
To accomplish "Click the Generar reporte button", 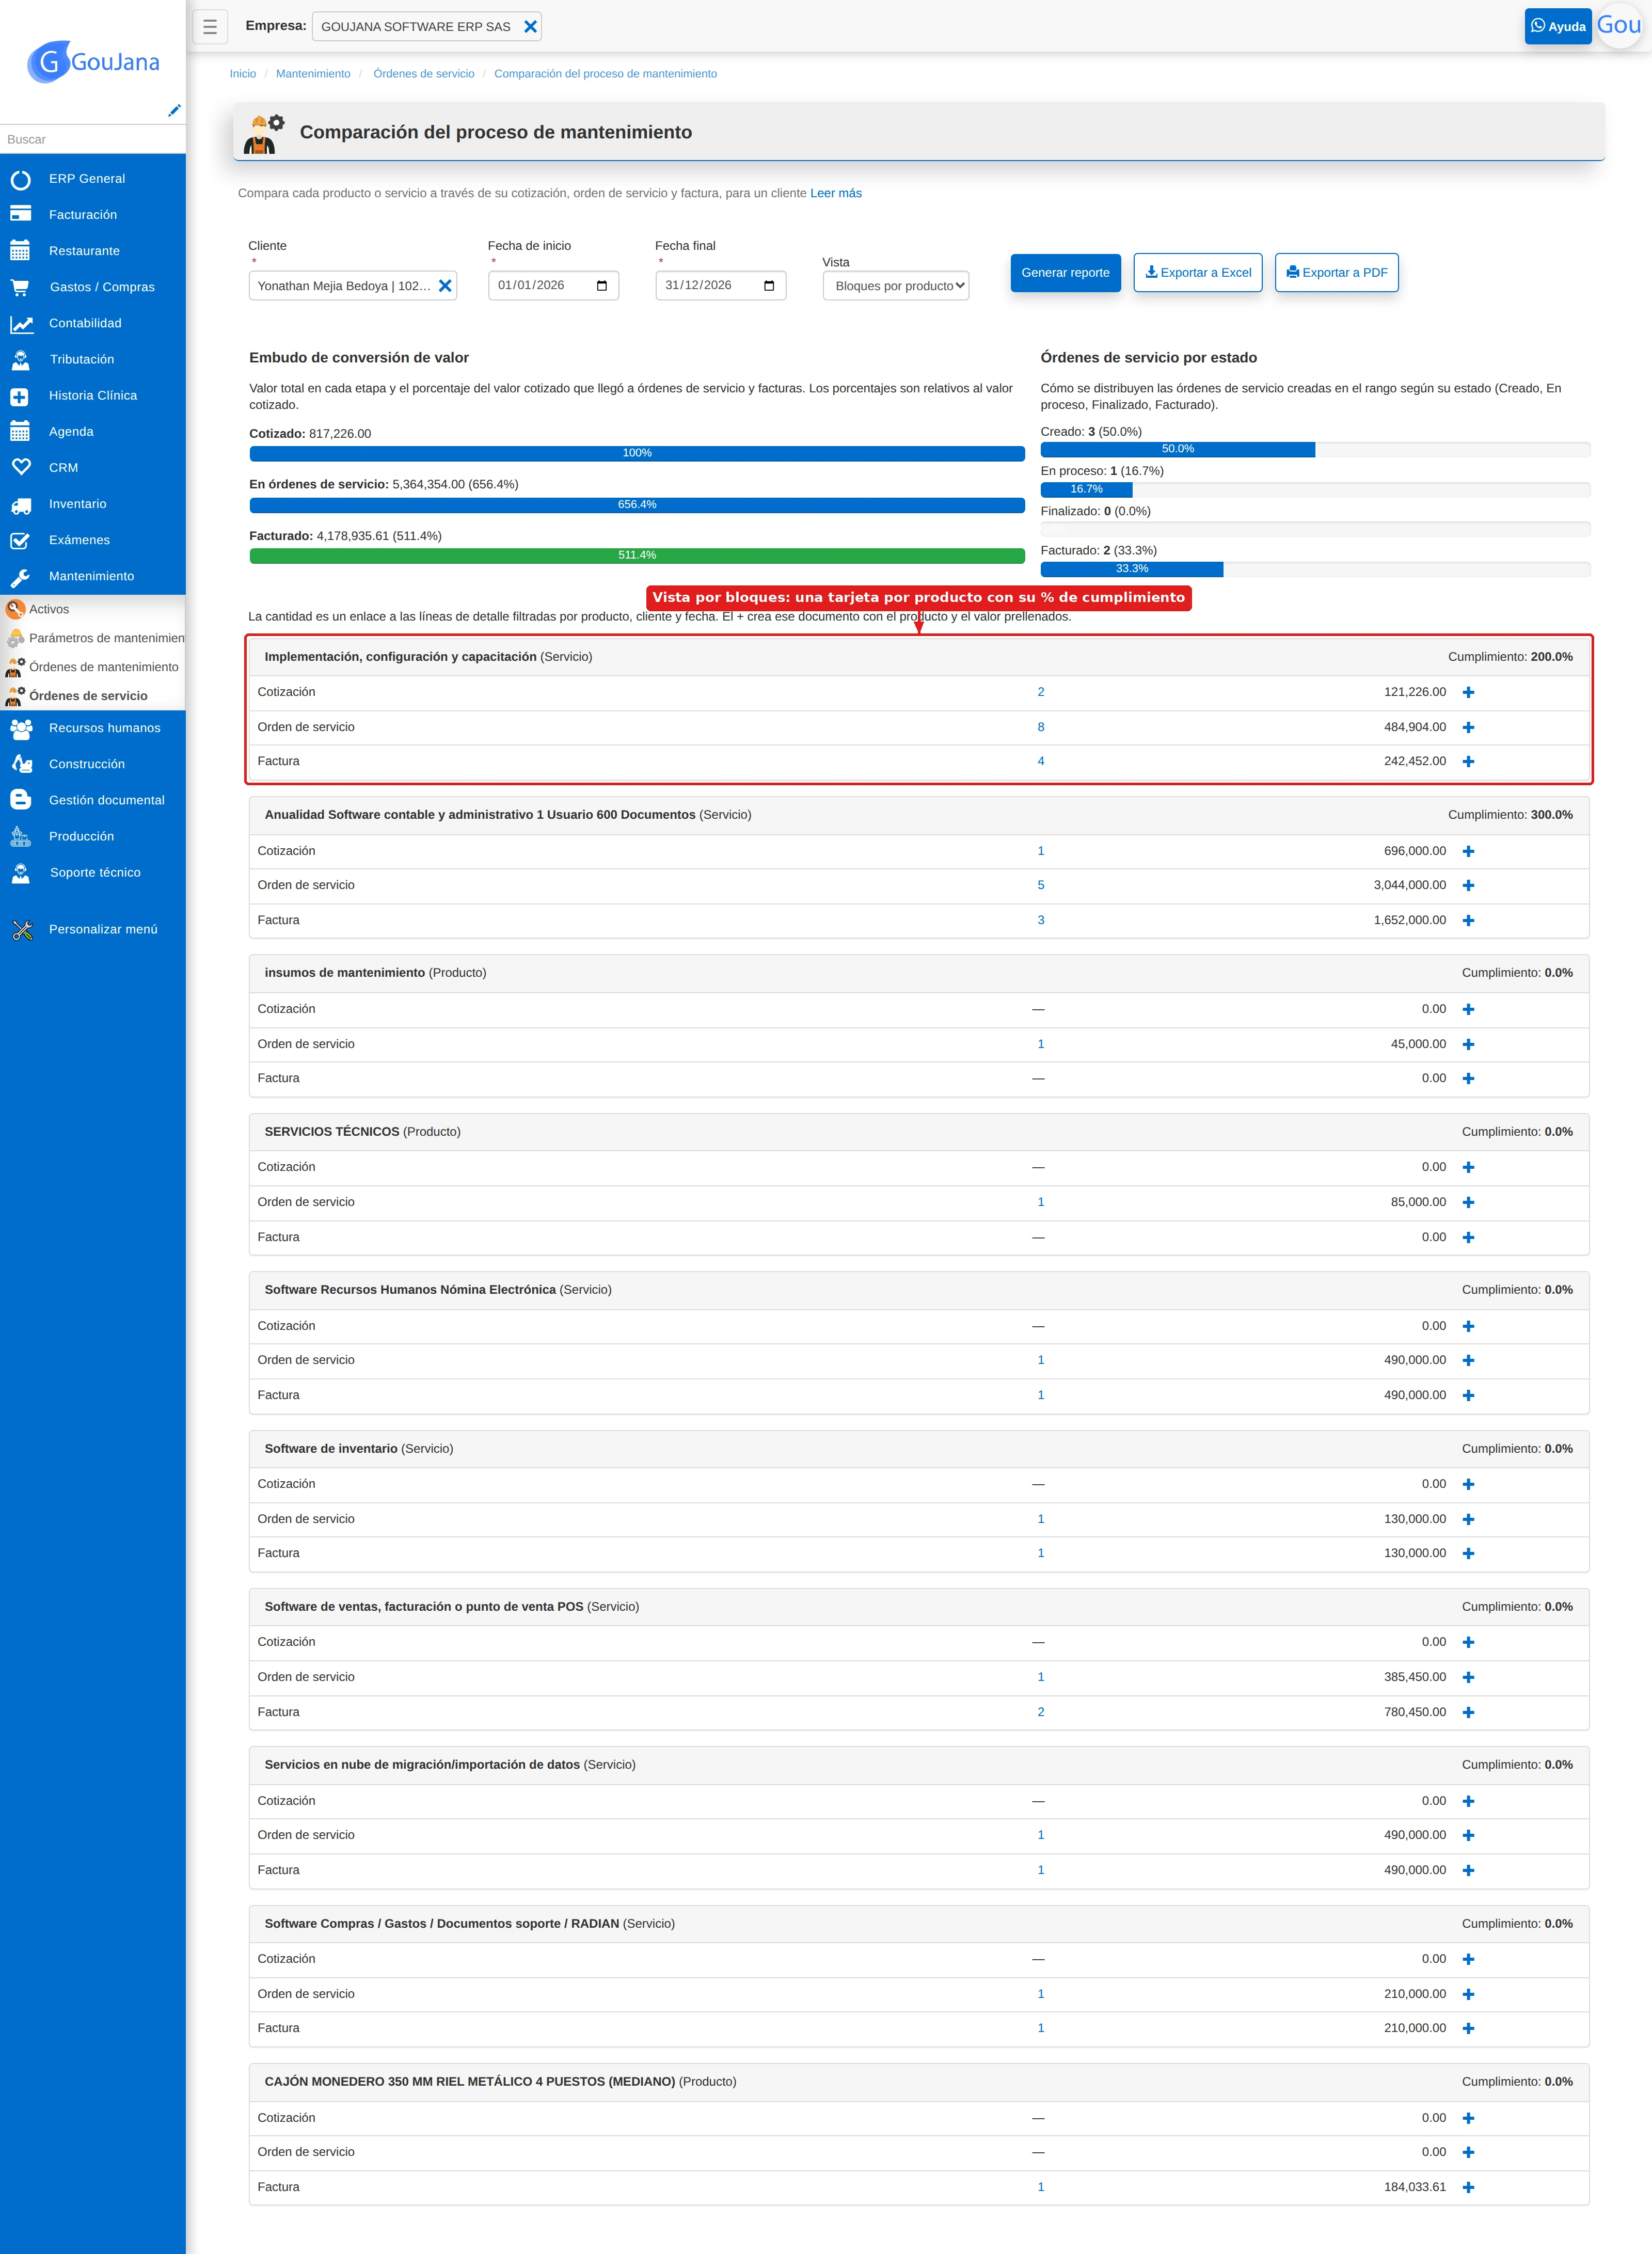I will [x=1065, y=273].
